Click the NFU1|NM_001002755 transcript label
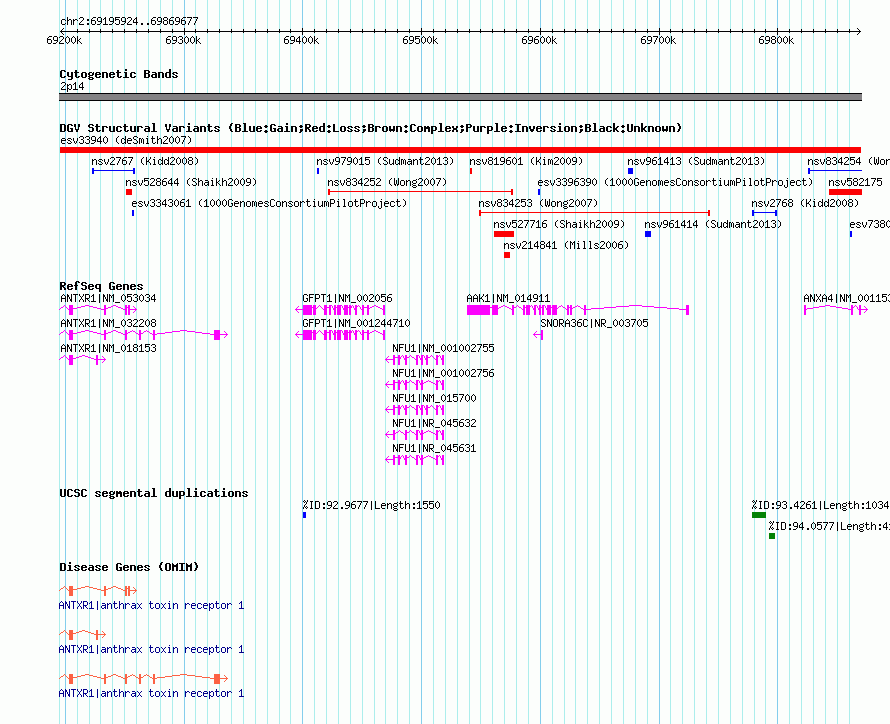The image size is (890, 724). (443, 348)
